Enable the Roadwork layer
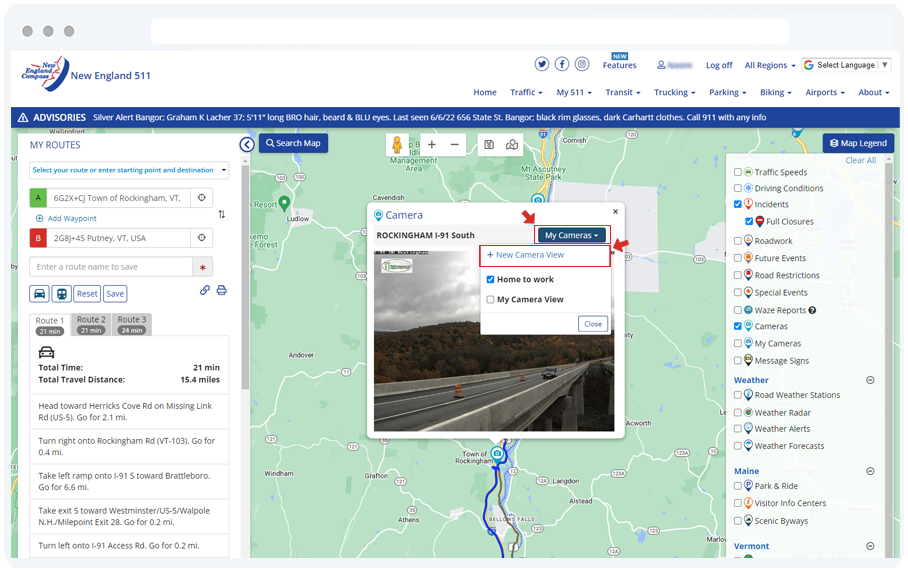The width and height of the screenshot is (908, 581). coord(738,241)
